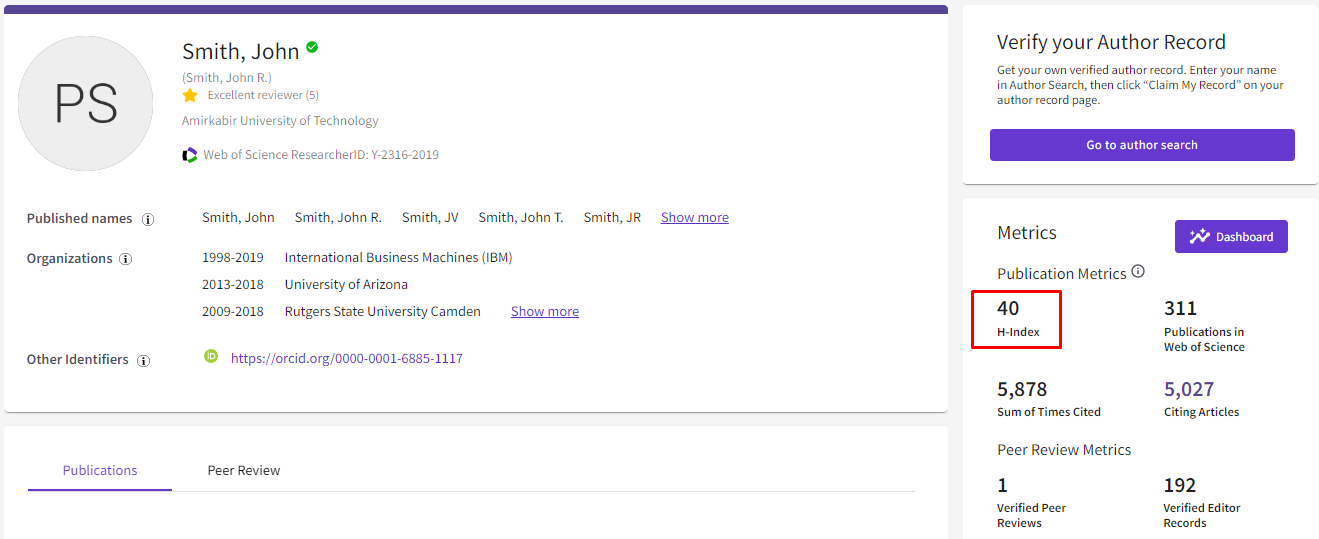1319x539 pixels.
Task: Click the PS profile avatar circle
Action: pyautogui.click(x=86, y=104)
